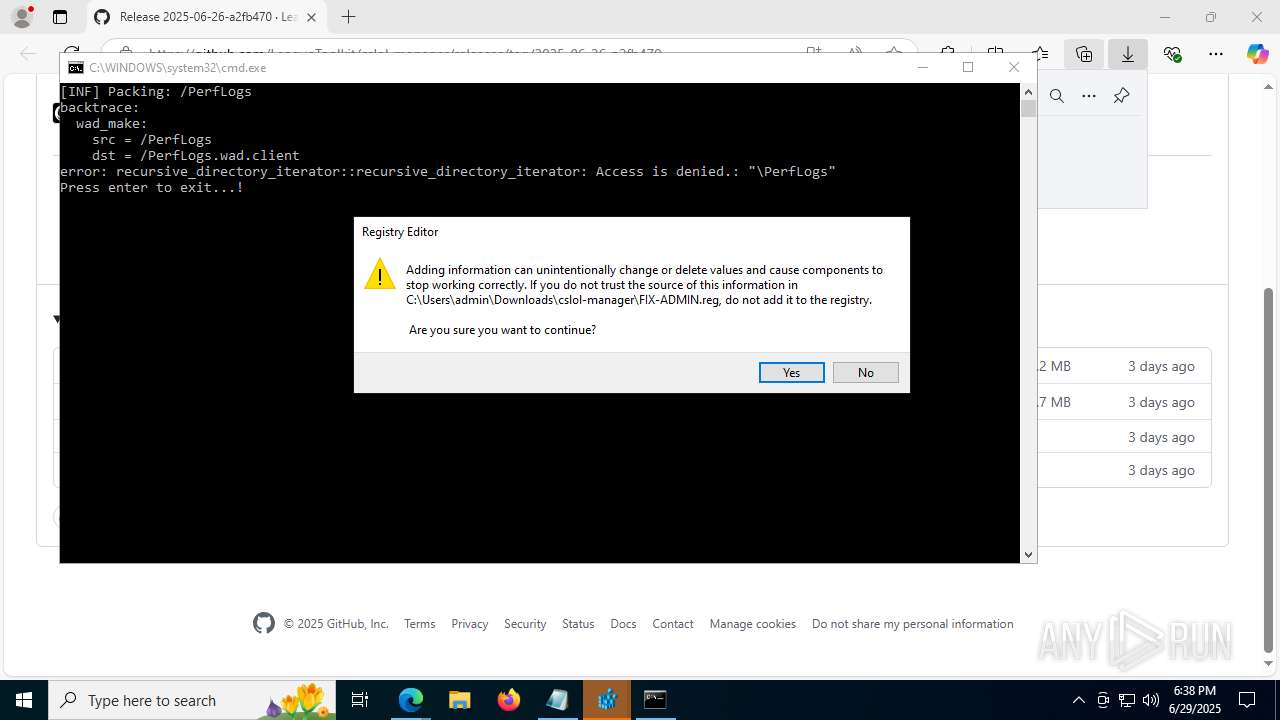The image size is (1280, 720).
Task: Open the Status footer link
Action: coord(578,623)
